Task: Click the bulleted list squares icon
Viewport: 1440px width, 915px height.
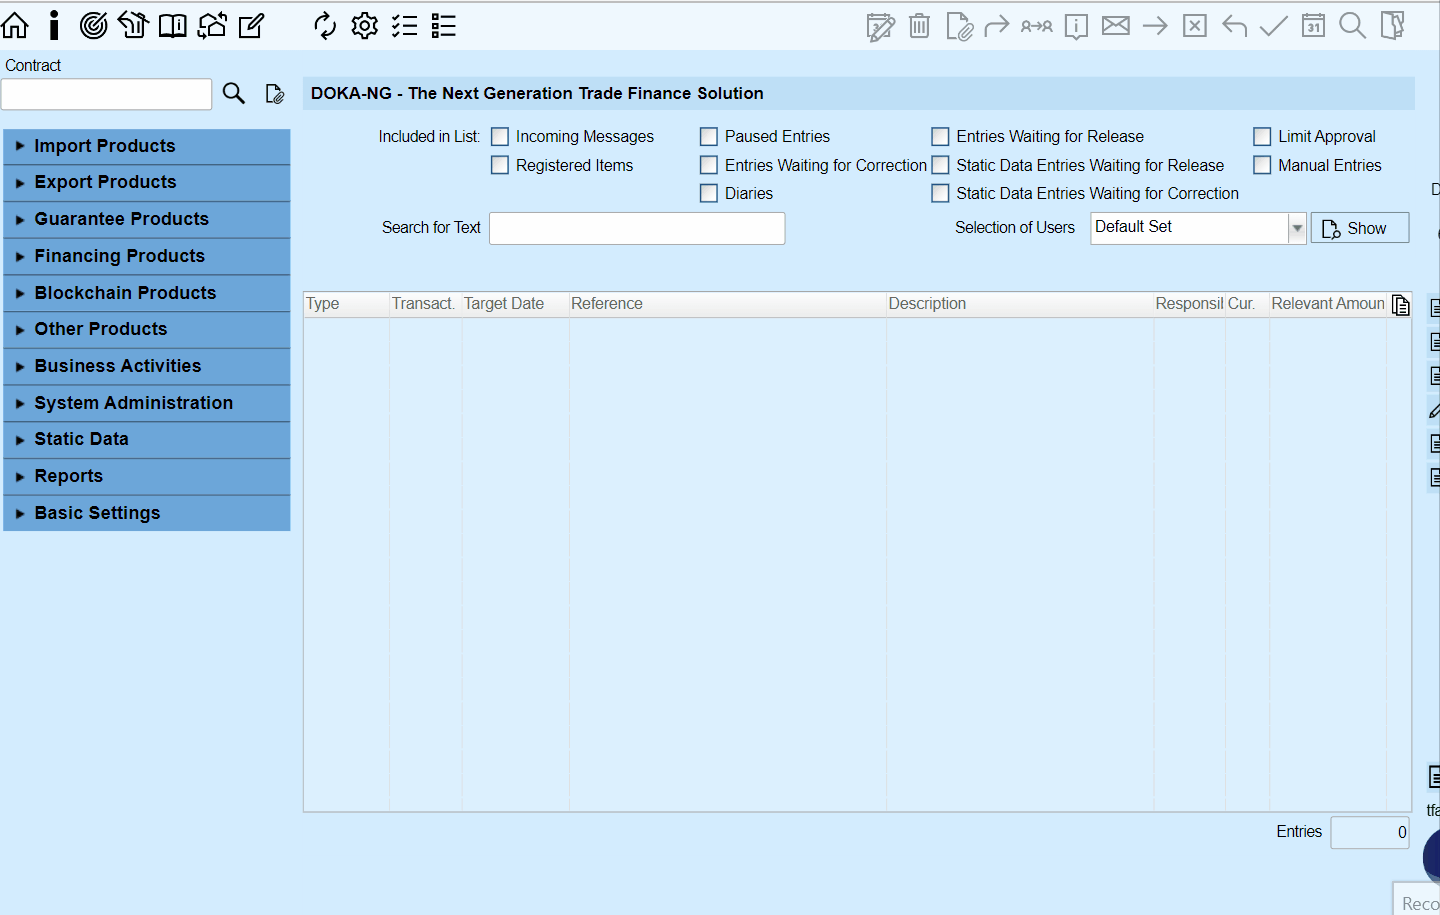Action: [x=444, y=25]
